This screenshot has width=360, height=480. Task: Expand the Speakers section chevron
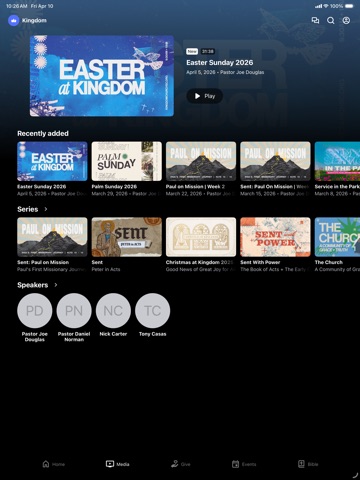56,285
